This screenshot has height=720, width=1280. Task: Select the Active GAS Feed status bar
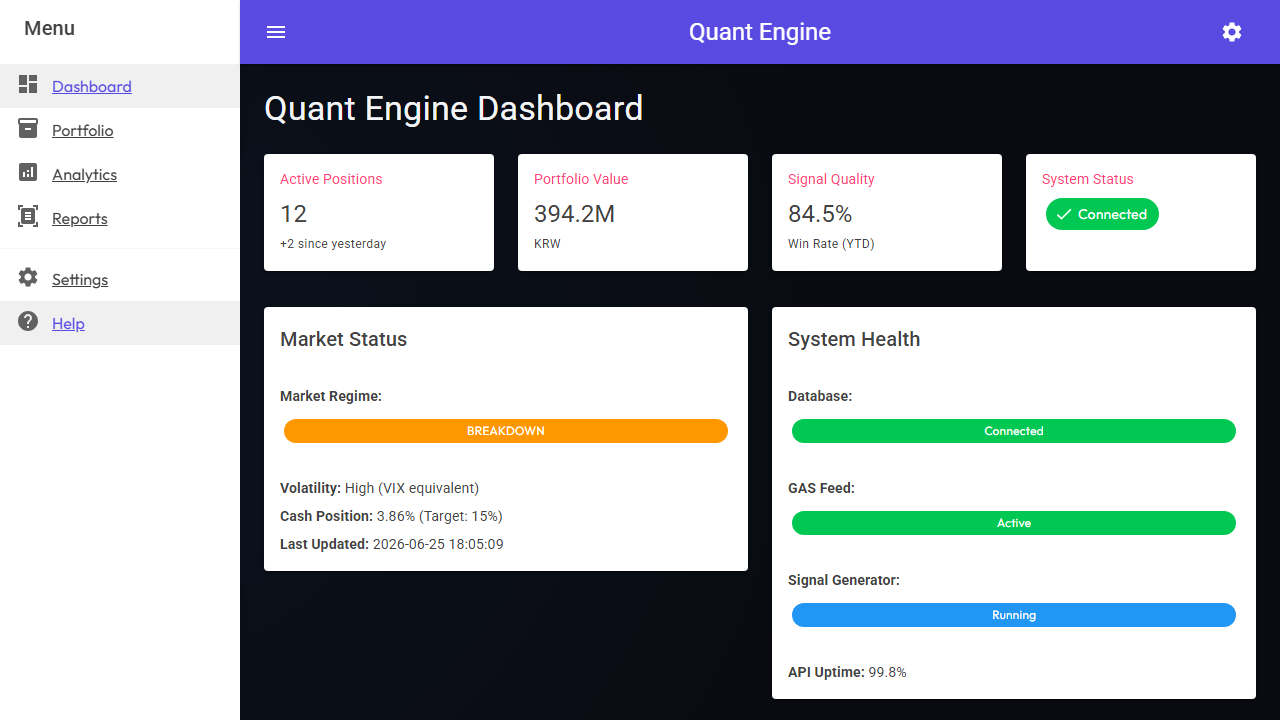(x=1014, y=523)
